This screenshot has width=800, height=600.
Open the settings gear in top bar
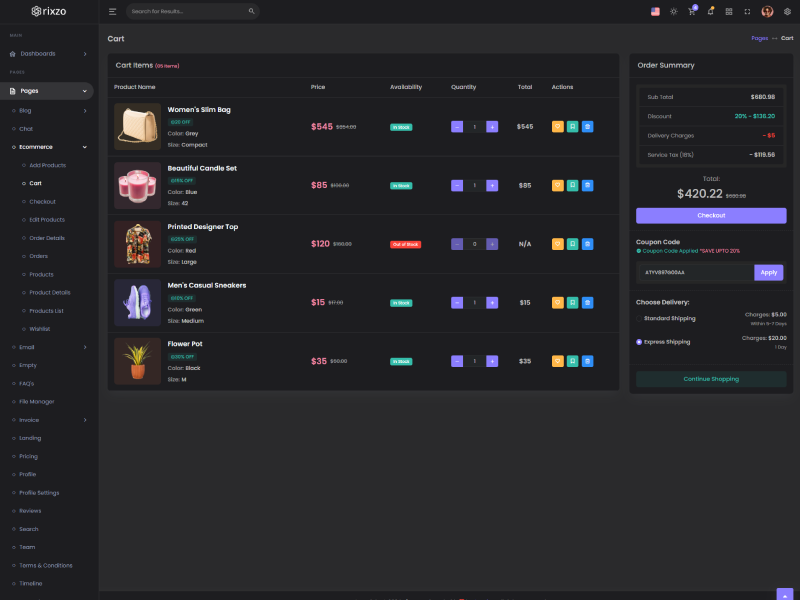pyautogui.click(x=787, y=12)
